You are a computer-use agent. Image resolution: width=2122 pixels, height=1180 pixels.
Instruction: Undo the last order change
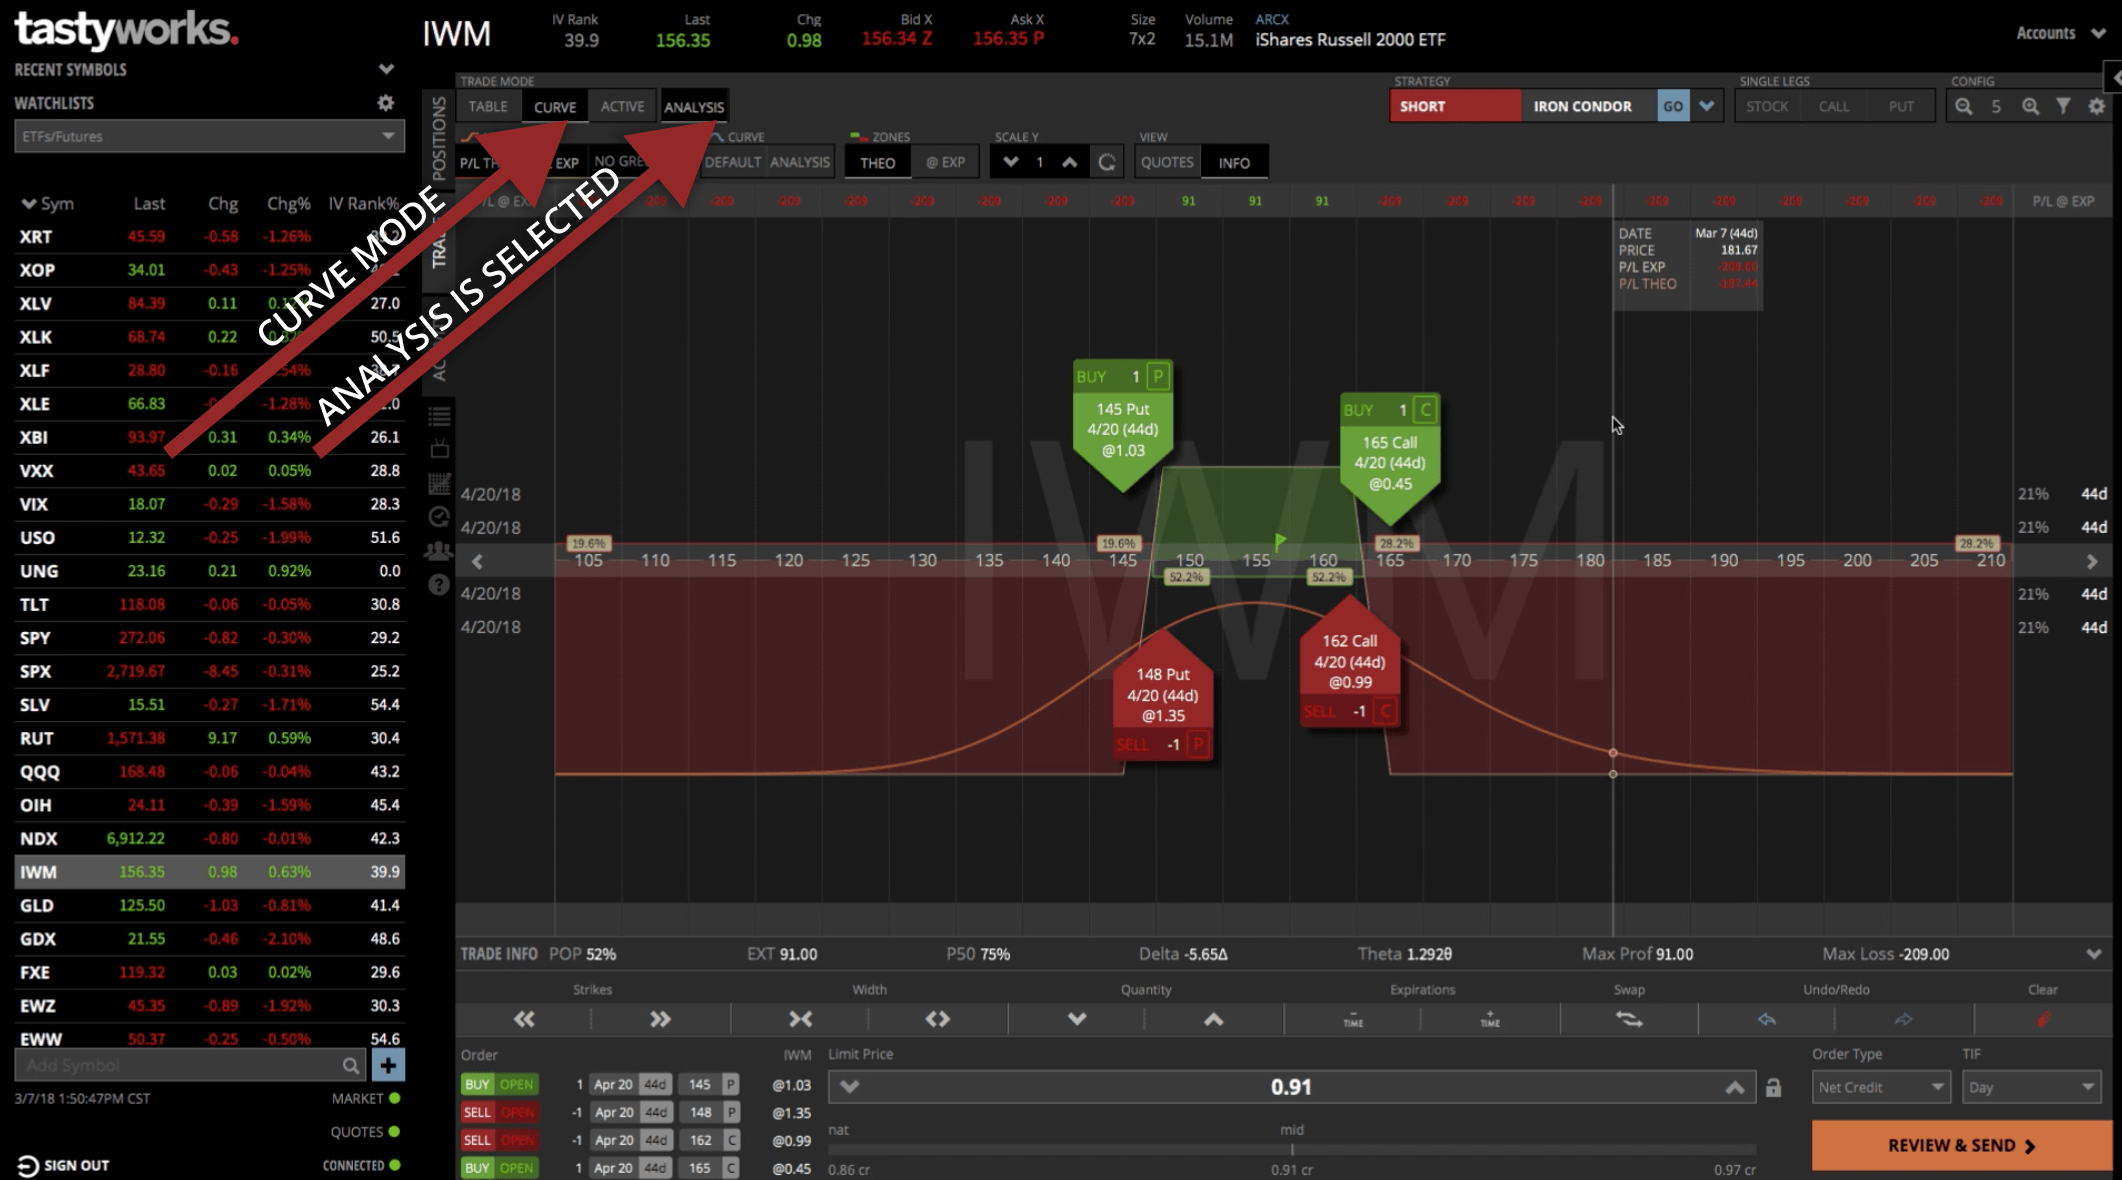coord(1767,1019)
